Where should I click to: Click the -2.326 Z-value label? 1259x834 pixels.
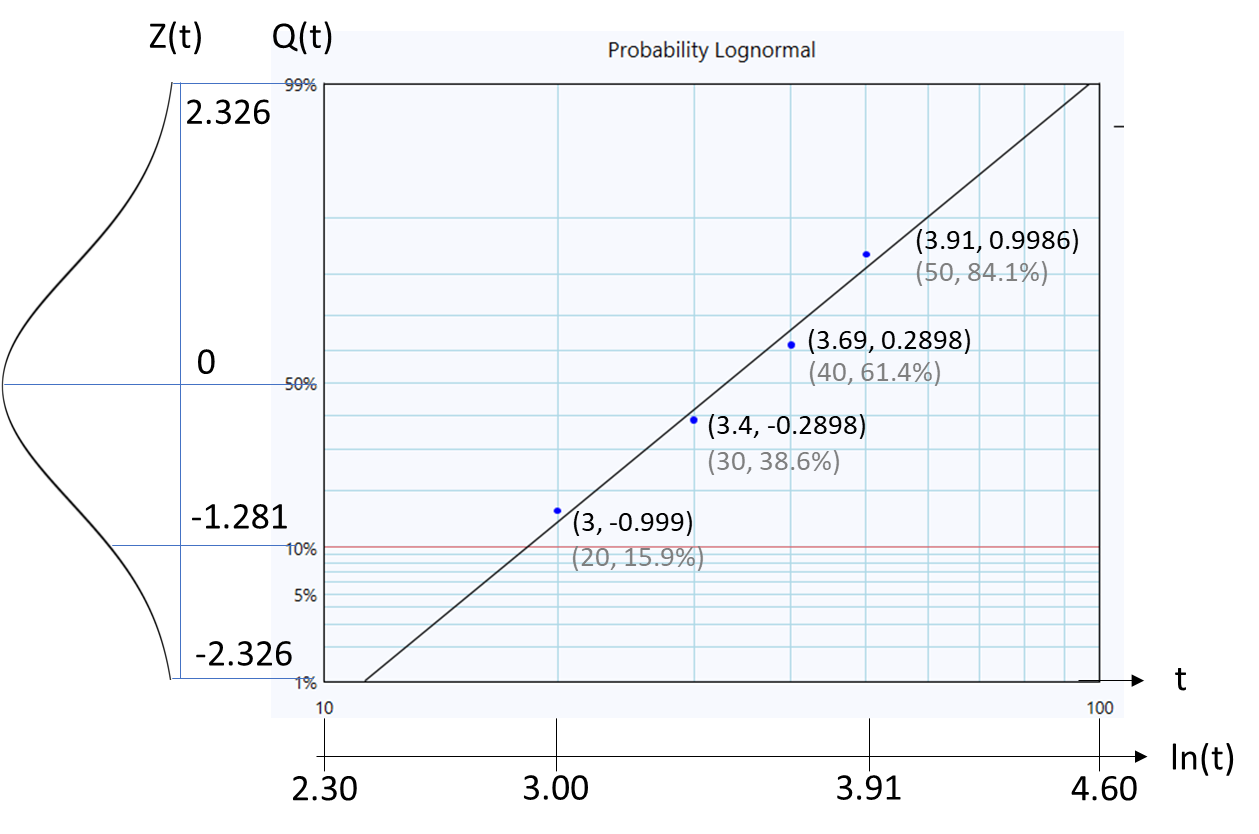[x=244, y=655]
